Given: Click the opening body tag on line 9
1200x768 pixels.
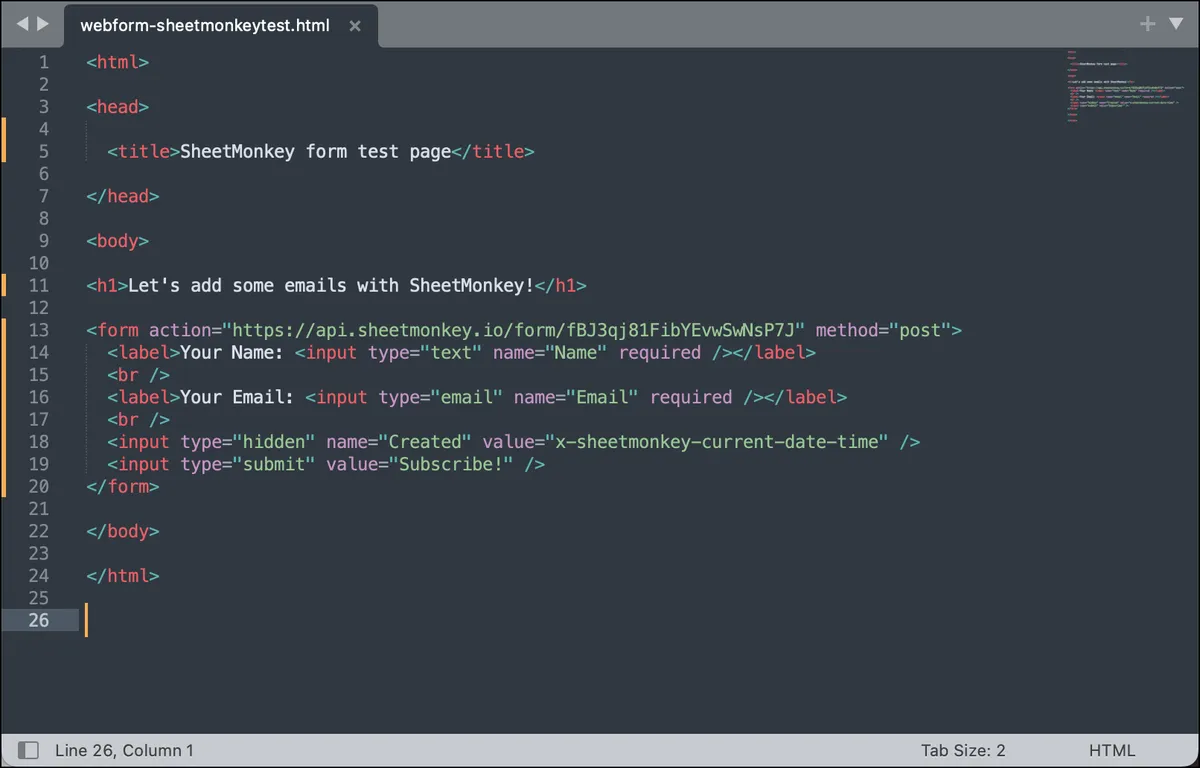Looking at the screenshot, I should (117, 241).
